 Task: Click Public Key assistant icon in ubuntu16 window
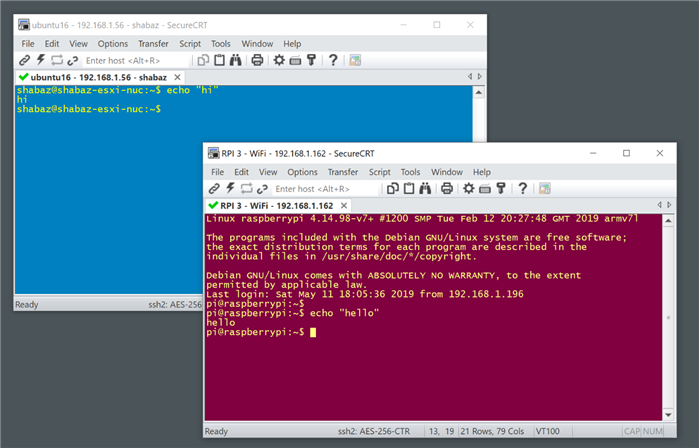click(x=312, y=60)
